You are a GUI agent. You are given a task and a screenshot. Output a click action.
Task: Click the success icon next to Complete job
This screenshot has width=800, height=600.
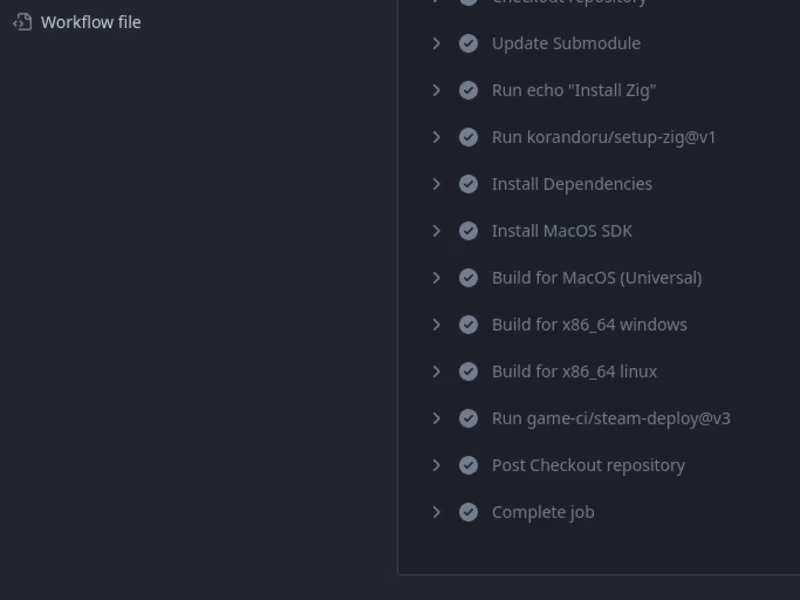pos(468,512)
